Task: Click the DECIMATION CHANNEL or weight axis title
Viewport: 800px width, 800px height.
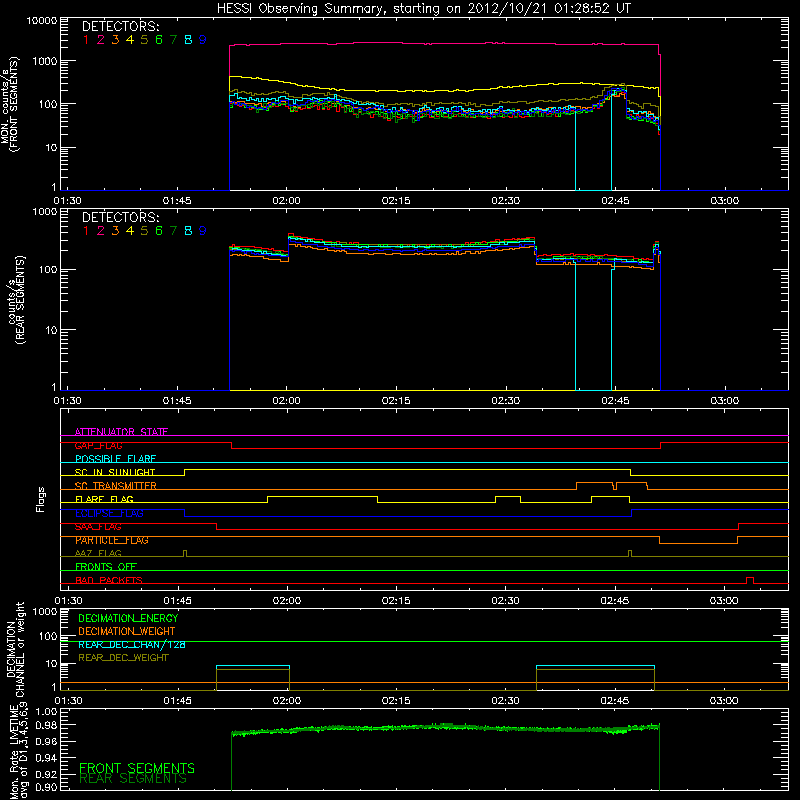Action: point(15,649)
